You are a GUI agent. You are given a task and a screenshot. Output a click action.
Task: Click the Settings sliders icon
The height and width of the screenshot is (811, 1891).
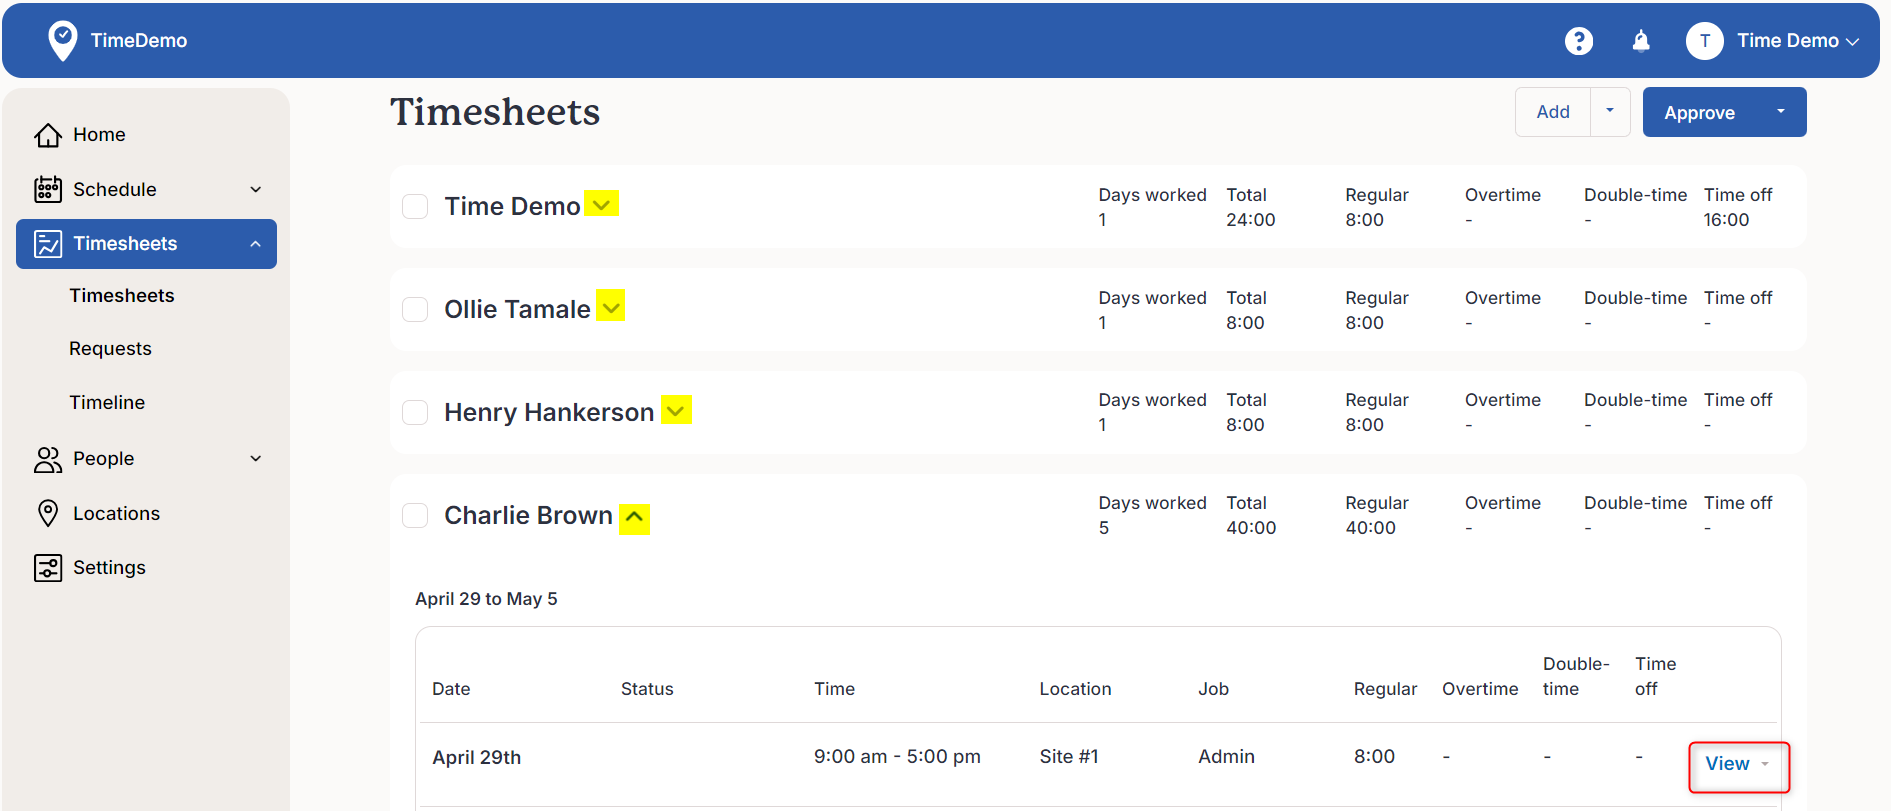point(48,567)
